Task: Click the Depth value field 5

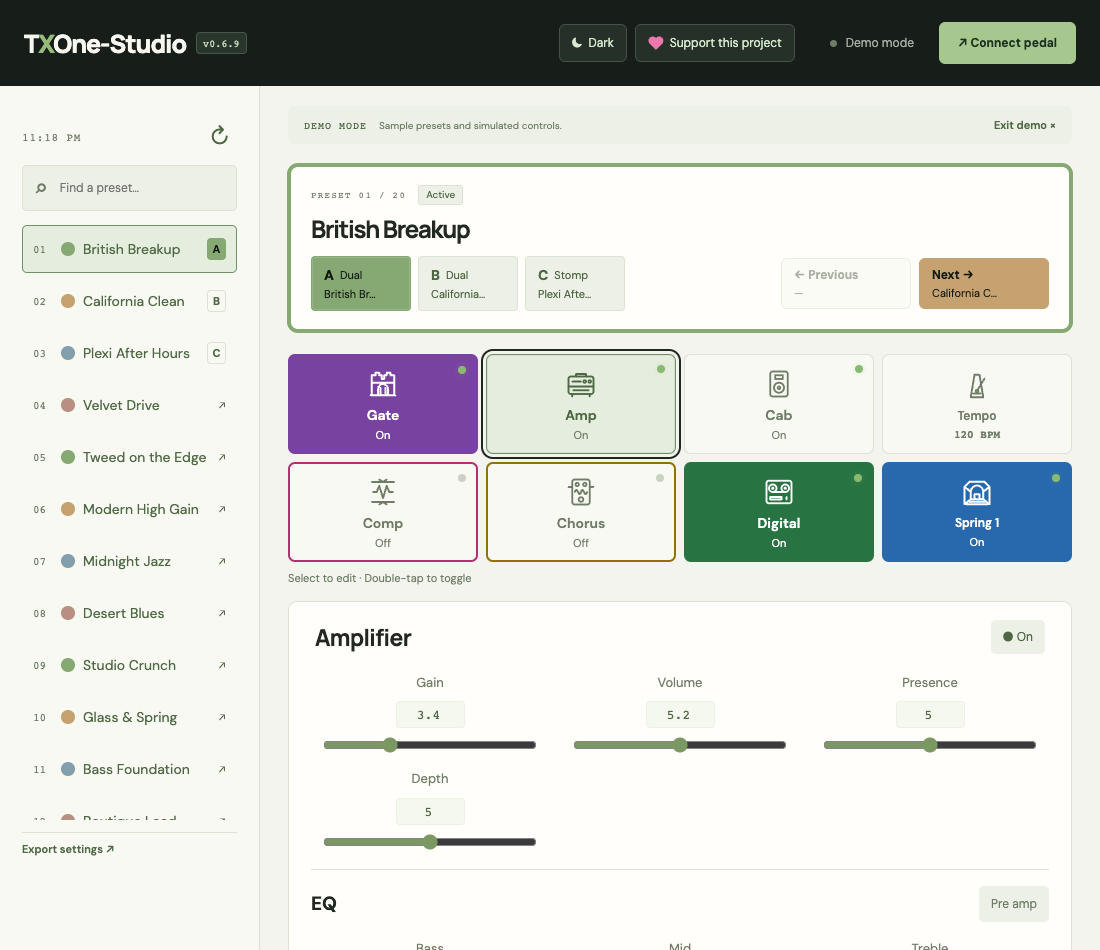Action: (x=430, y=812)
